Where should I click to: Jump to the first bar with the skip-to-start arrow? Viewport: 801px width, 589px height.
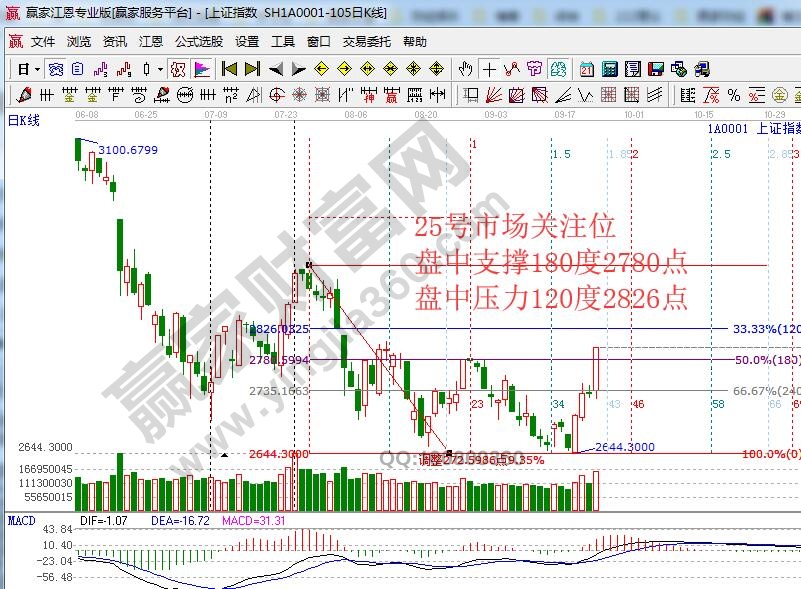[x=229, y=69]
